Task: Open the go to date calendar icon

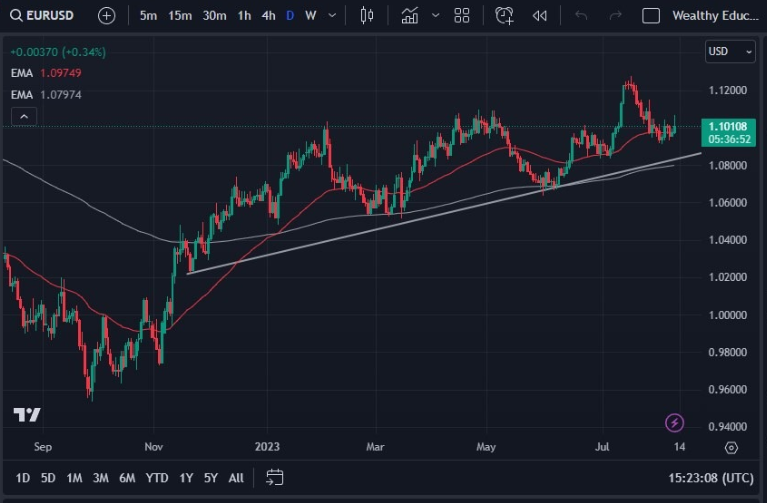Action: point(275,478)
